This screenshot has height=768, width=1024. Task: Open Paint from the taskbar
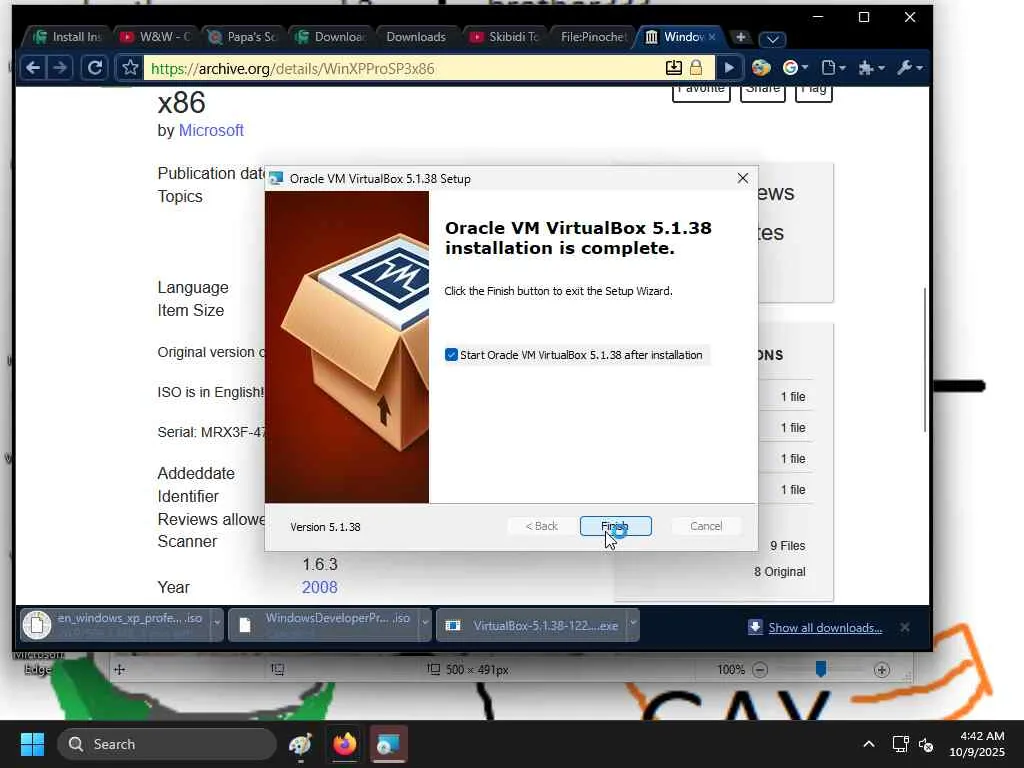[300, 744]
